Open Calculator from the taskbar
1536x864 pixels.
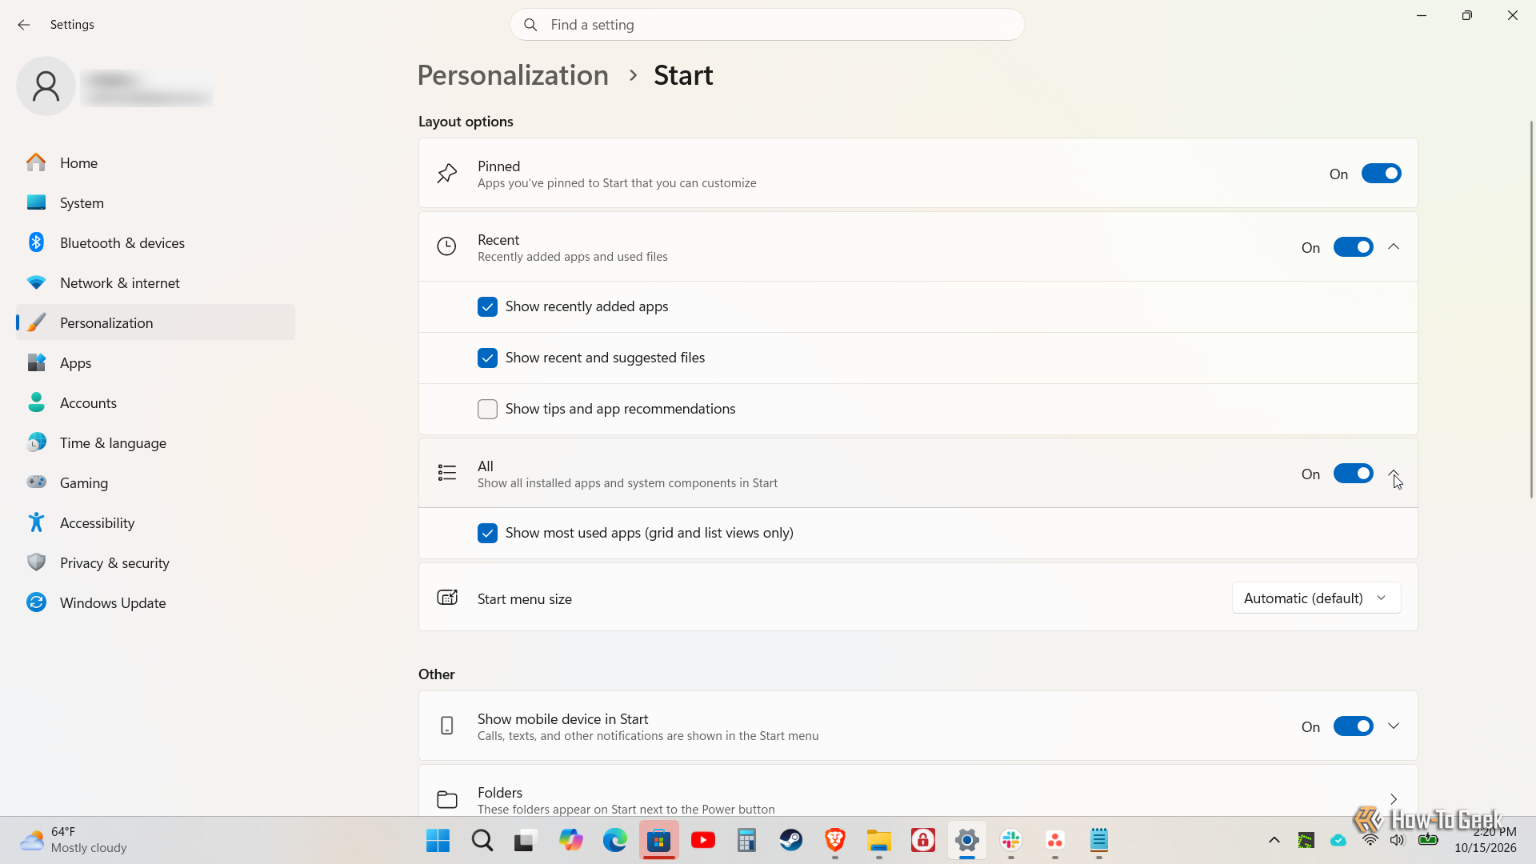click(x=747, y=841)
